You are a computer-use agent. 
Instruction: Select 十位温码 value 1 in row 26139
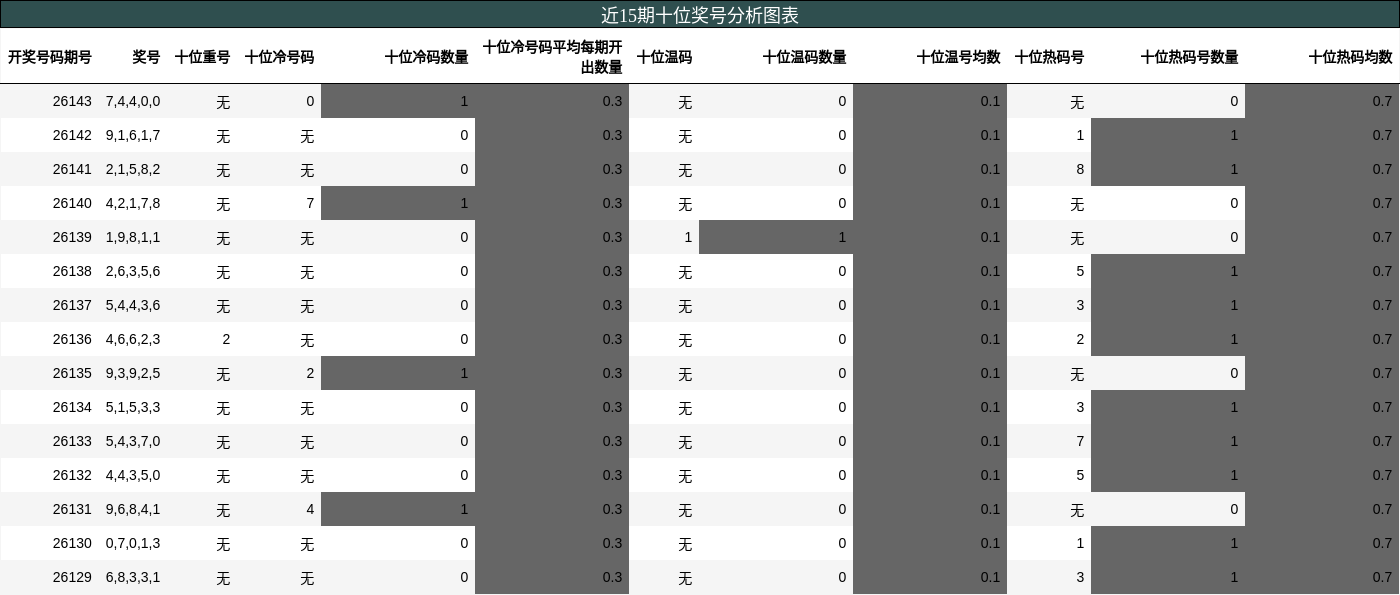688,237
